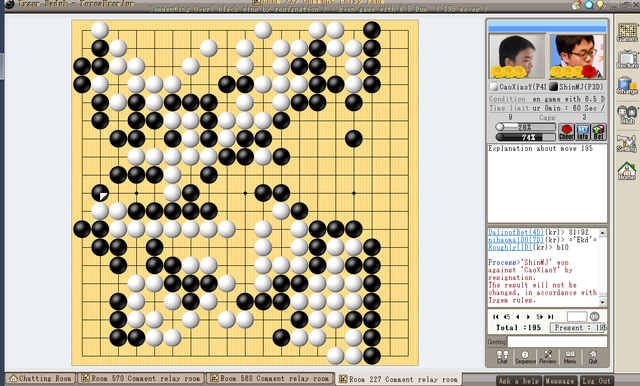640x386 pixels.
Task: Click the Message button
Action: click(x=560, y=381)
